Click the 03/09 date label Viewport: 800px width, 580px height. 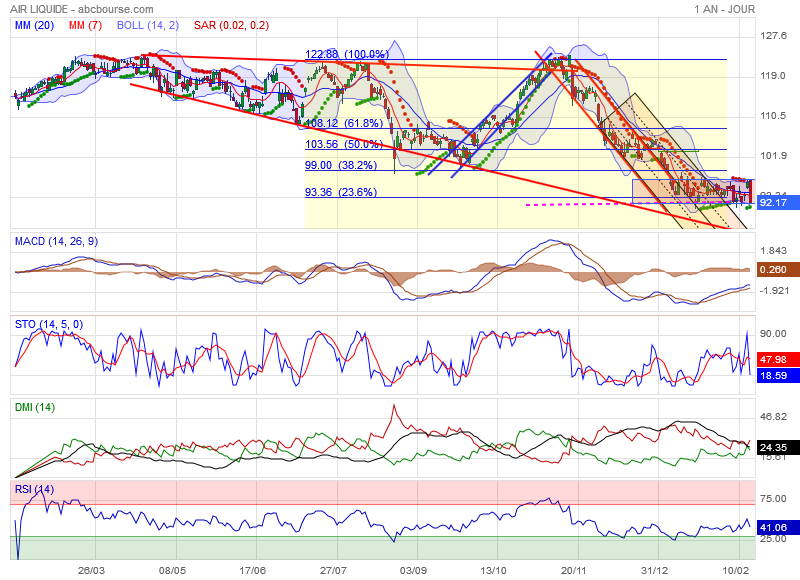tap(413, 571)
